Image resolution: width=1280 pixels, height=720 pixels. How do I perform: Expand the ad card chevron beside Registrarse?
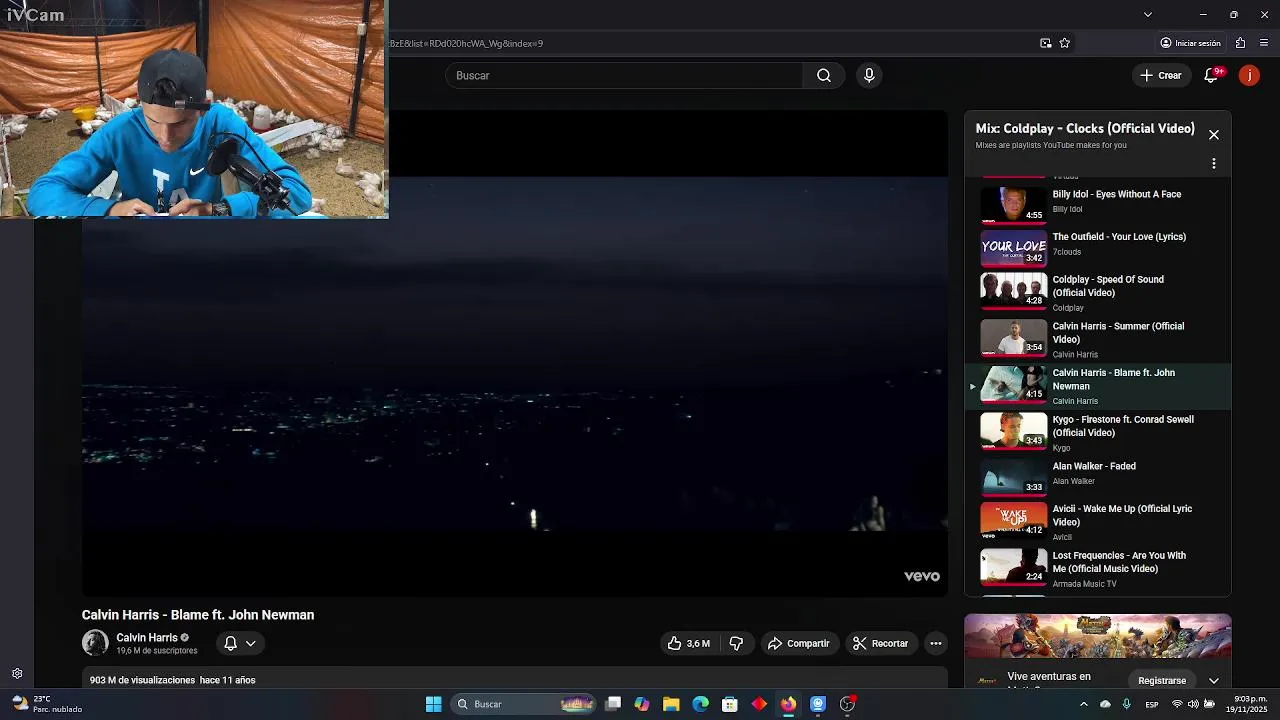pyautogui.click(x=1214, y=681)
